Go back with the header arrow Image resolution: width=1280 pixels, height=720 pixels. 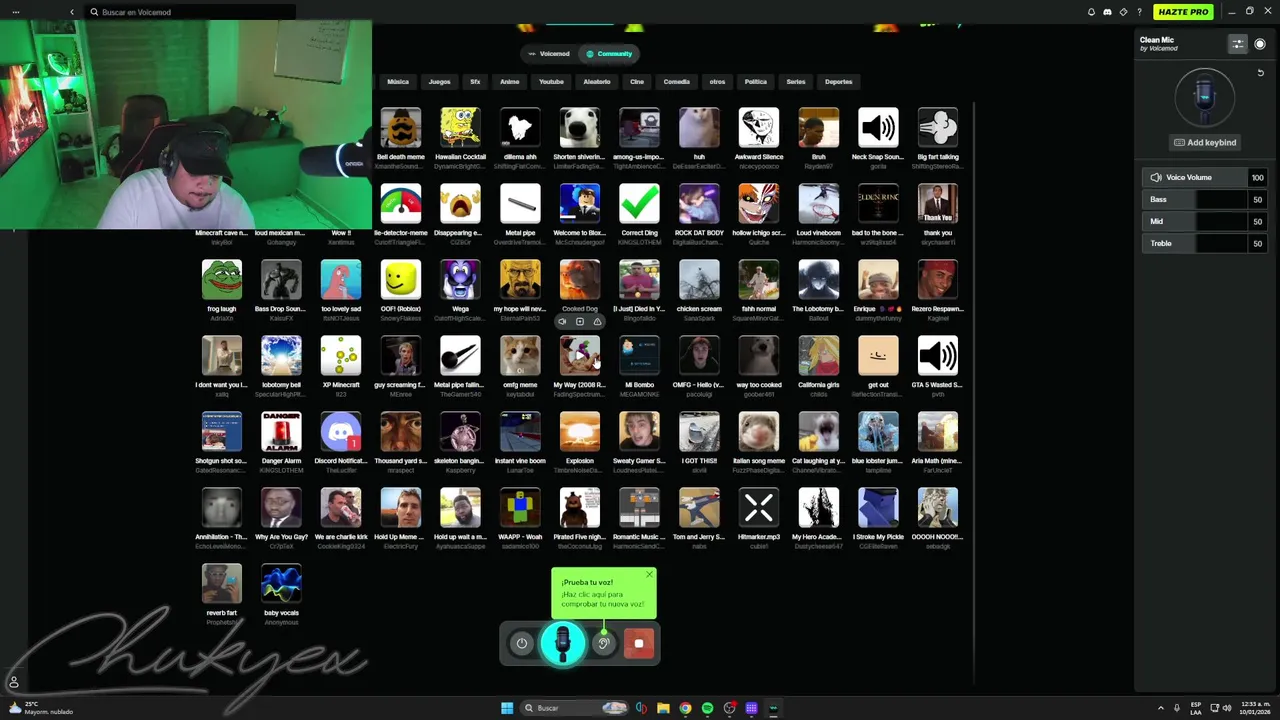tap(72, 12)
